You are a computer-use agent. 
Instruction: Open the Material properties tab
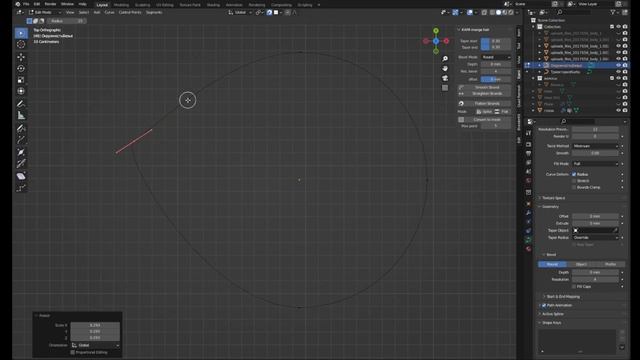click(529, 249)
